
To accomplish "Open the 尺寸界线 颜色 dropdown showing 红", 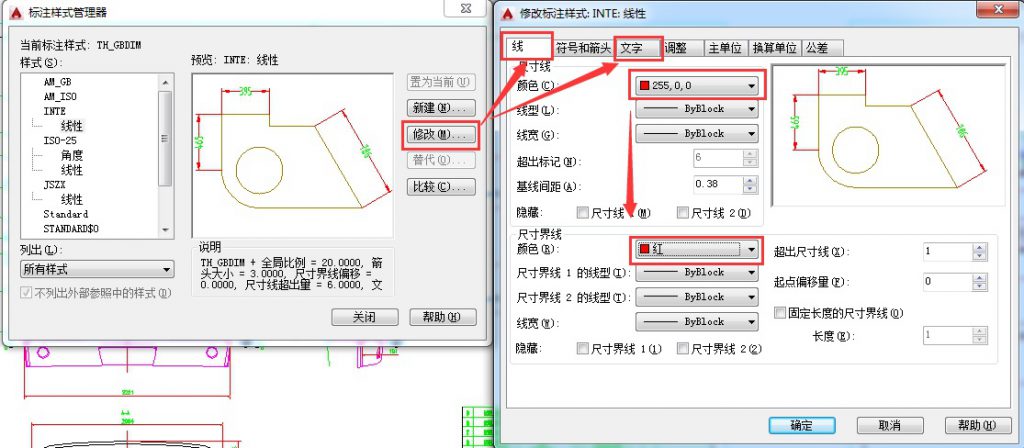I will [696, 248].
